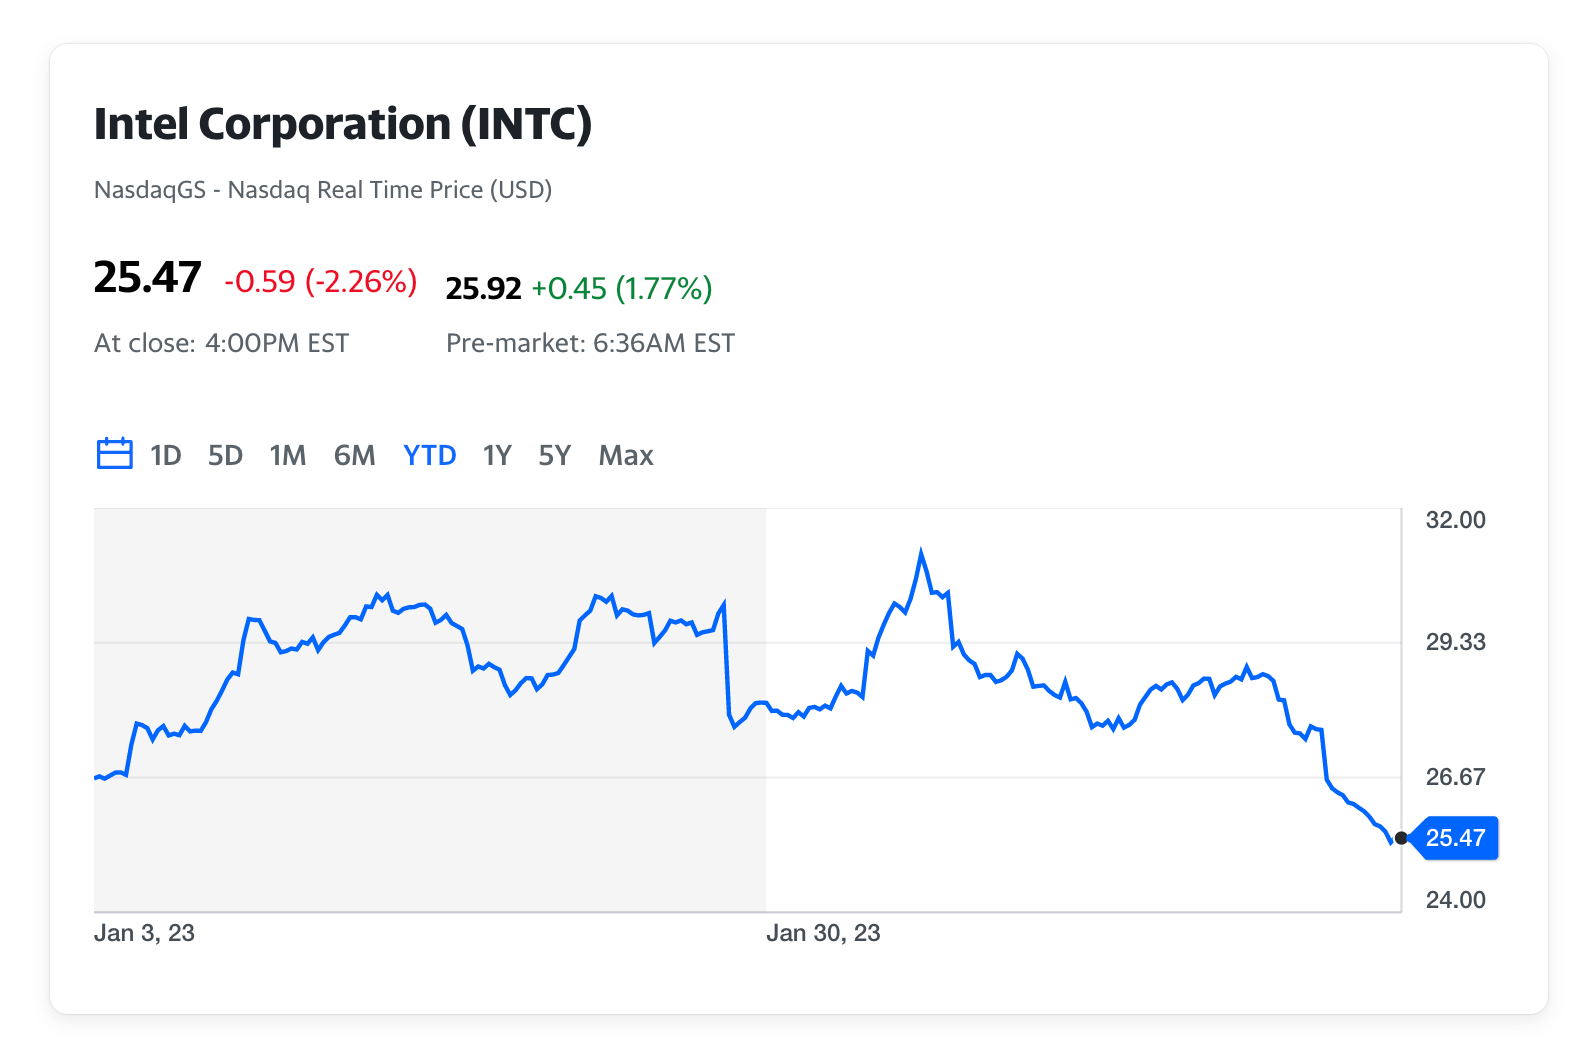This screenshot has height=1048, width=1576.
Task: Show the 5Y price history
Action: coord(554,456)
